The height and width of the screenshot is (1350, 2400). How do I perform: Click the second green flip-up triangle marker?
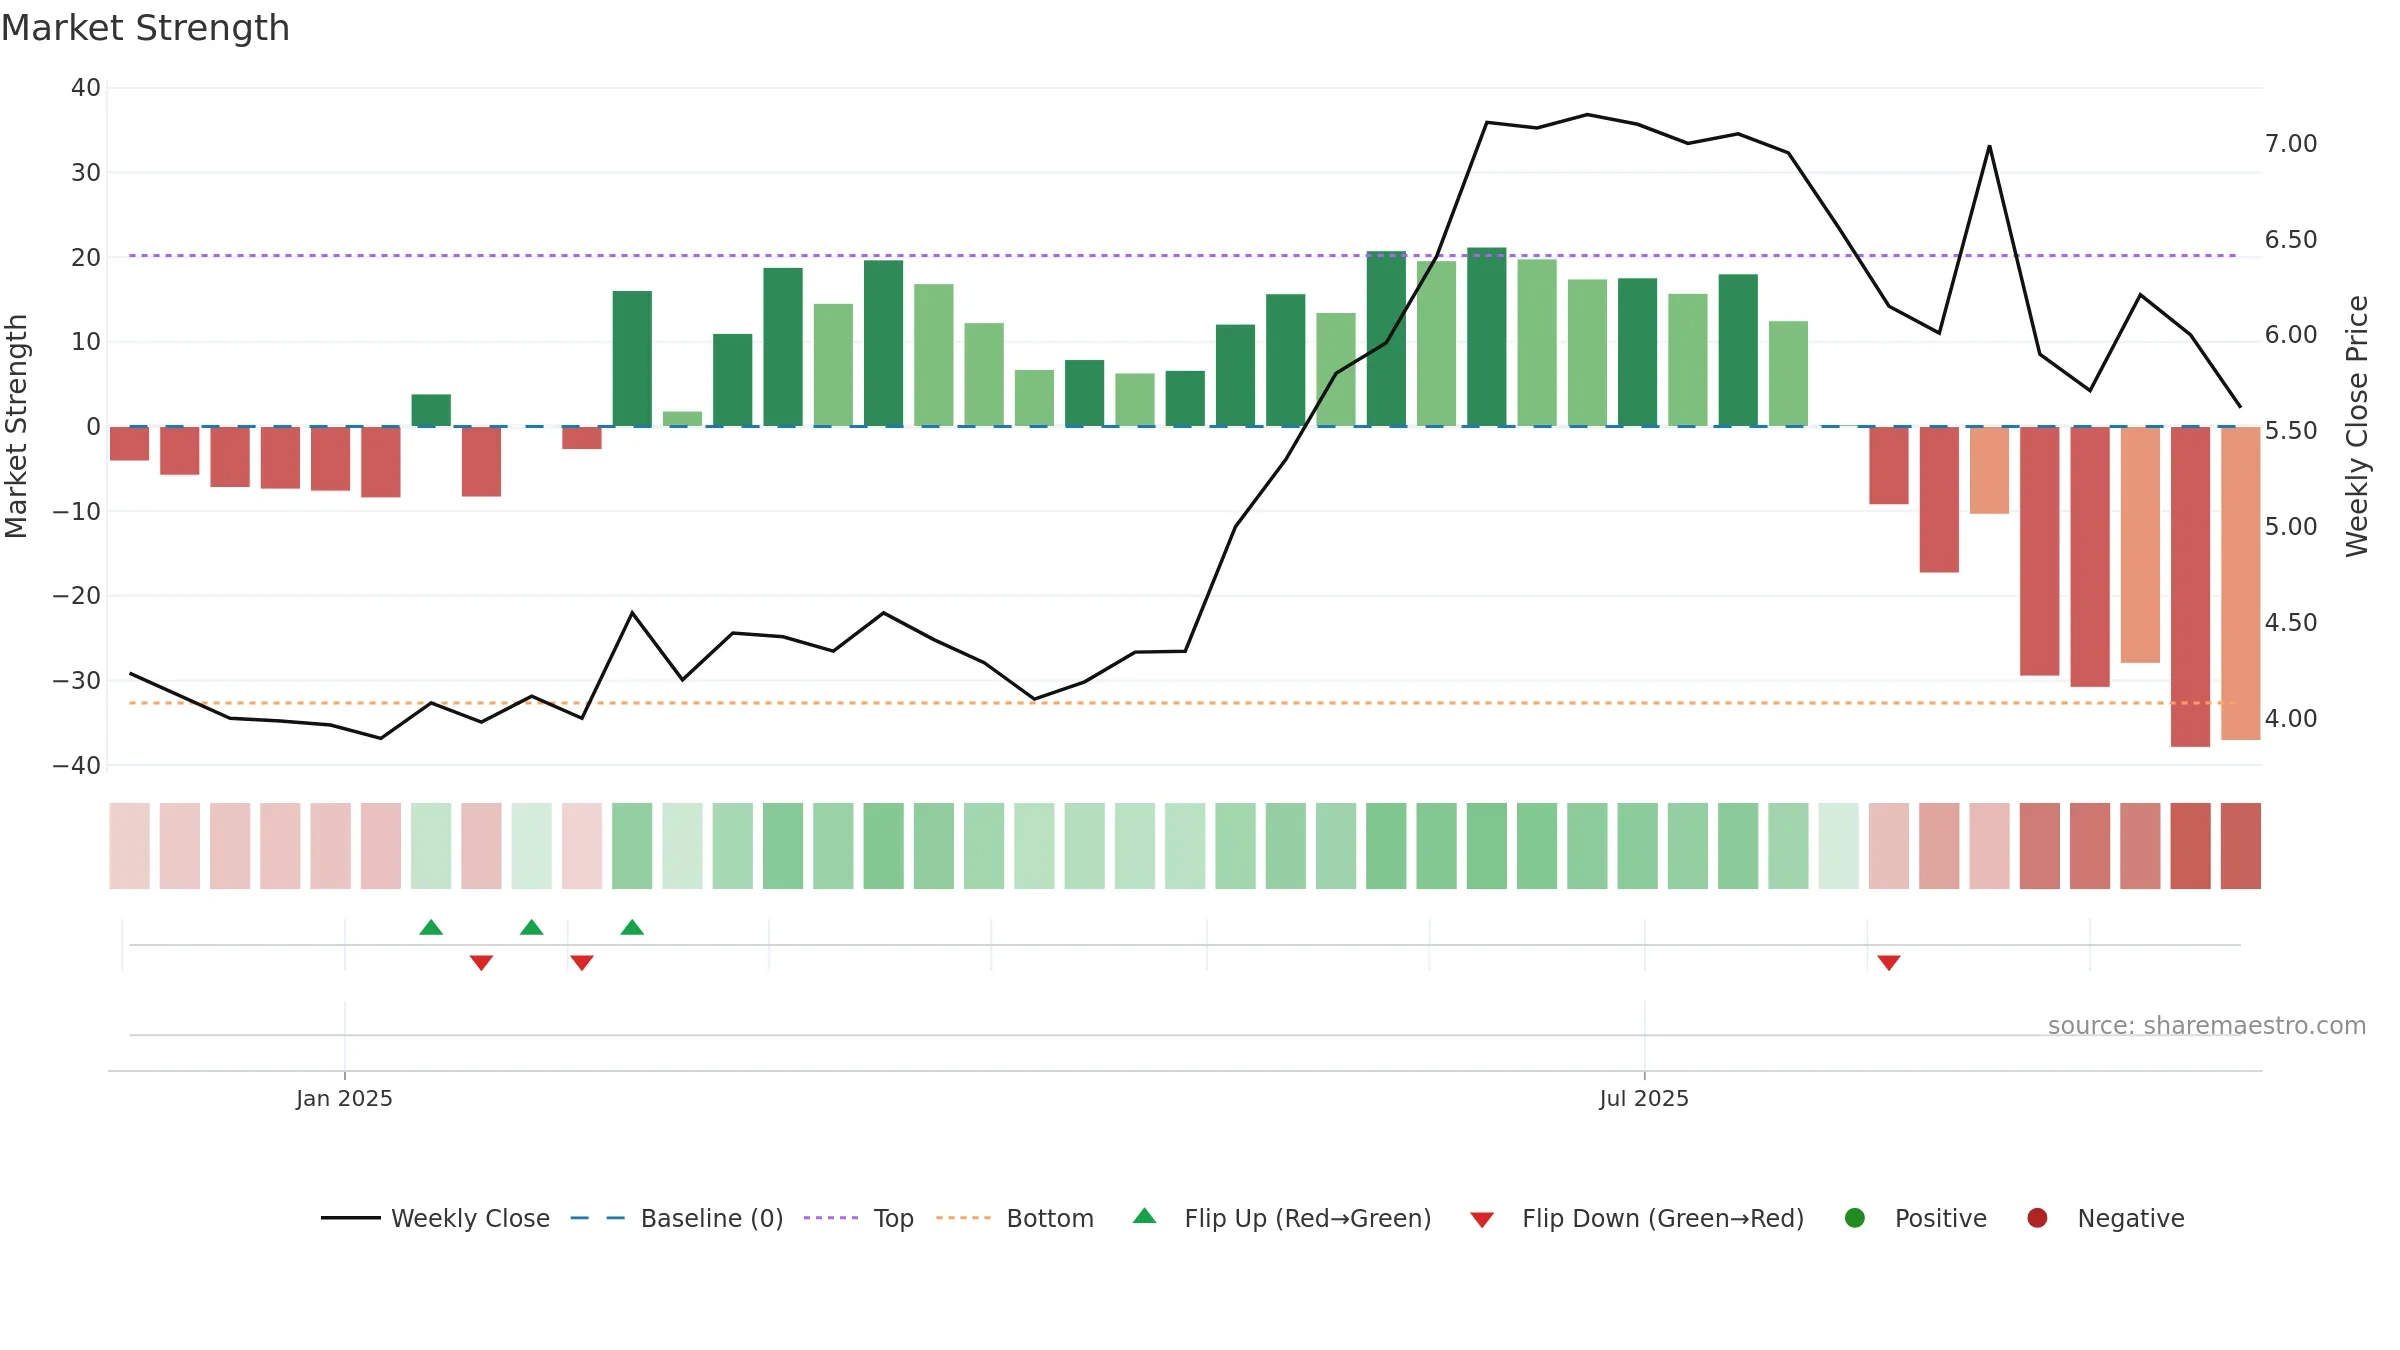[x=532, y=927]
